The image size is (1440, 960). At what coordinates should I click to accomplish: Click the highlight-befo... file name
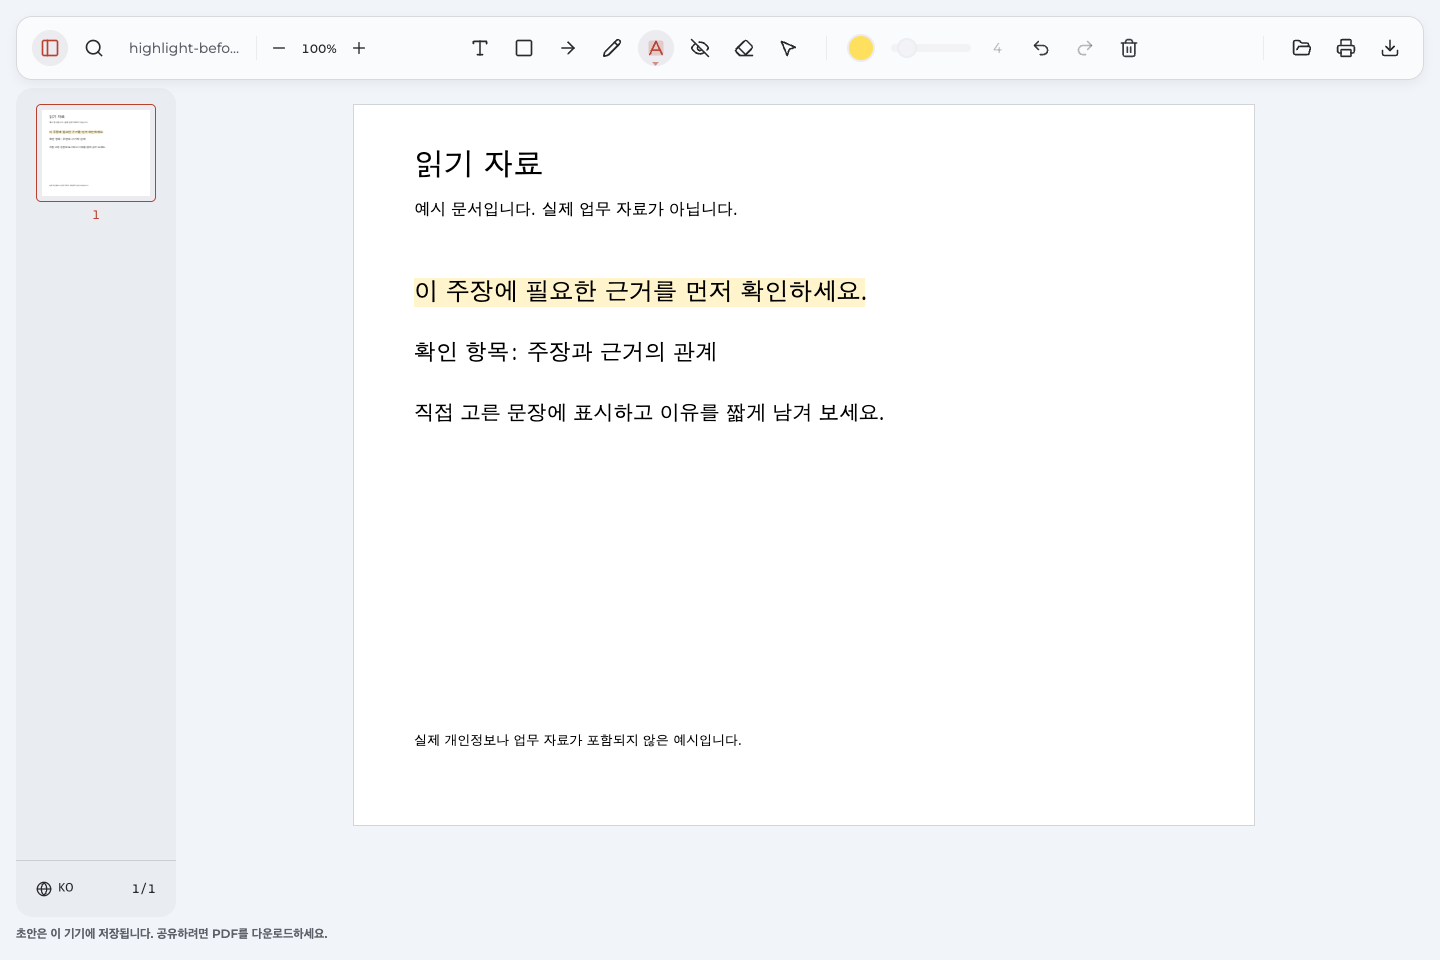pos(184,48)
